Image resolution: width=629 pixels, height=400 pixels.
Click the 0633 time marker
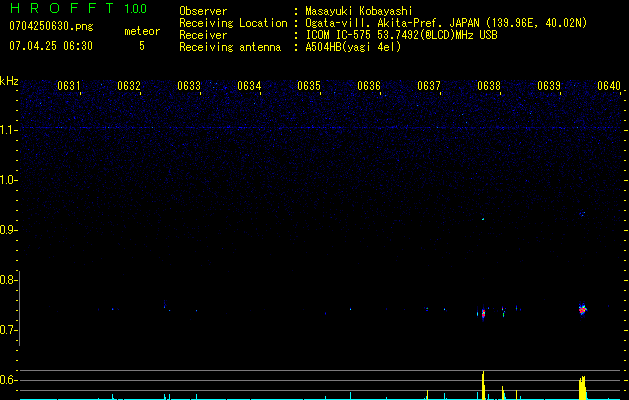[x=189, y=86]
